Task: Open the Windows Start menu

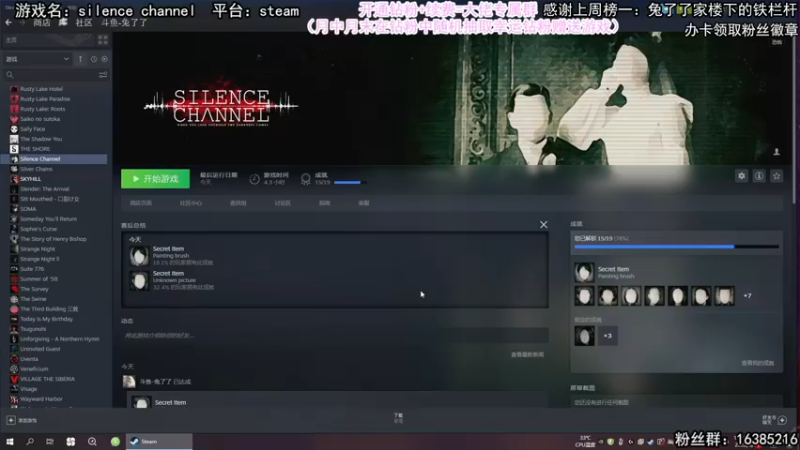Action: (x=10, y=442)
